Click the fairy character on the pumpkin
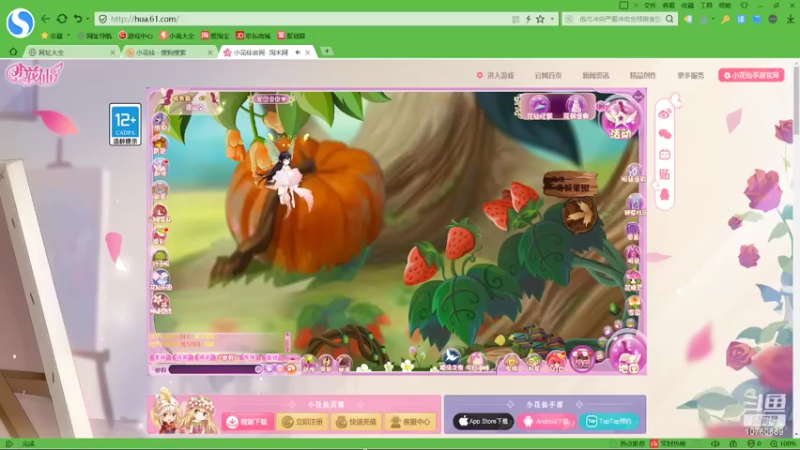 [x=285, y=176]
